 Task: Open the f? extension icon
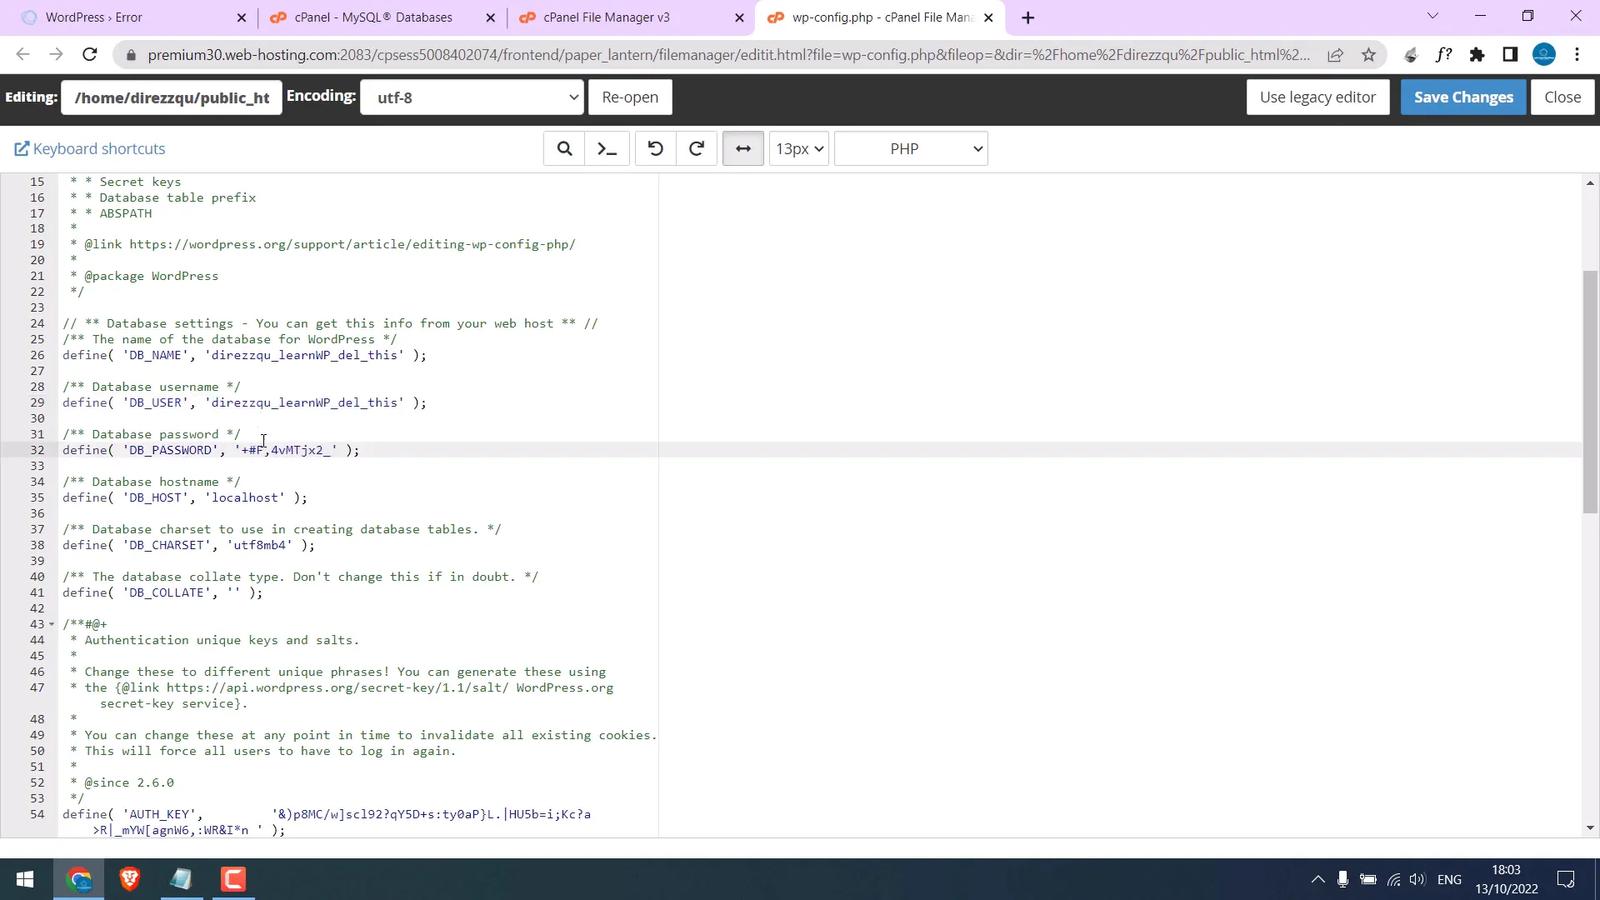(x=1444, y=55)
